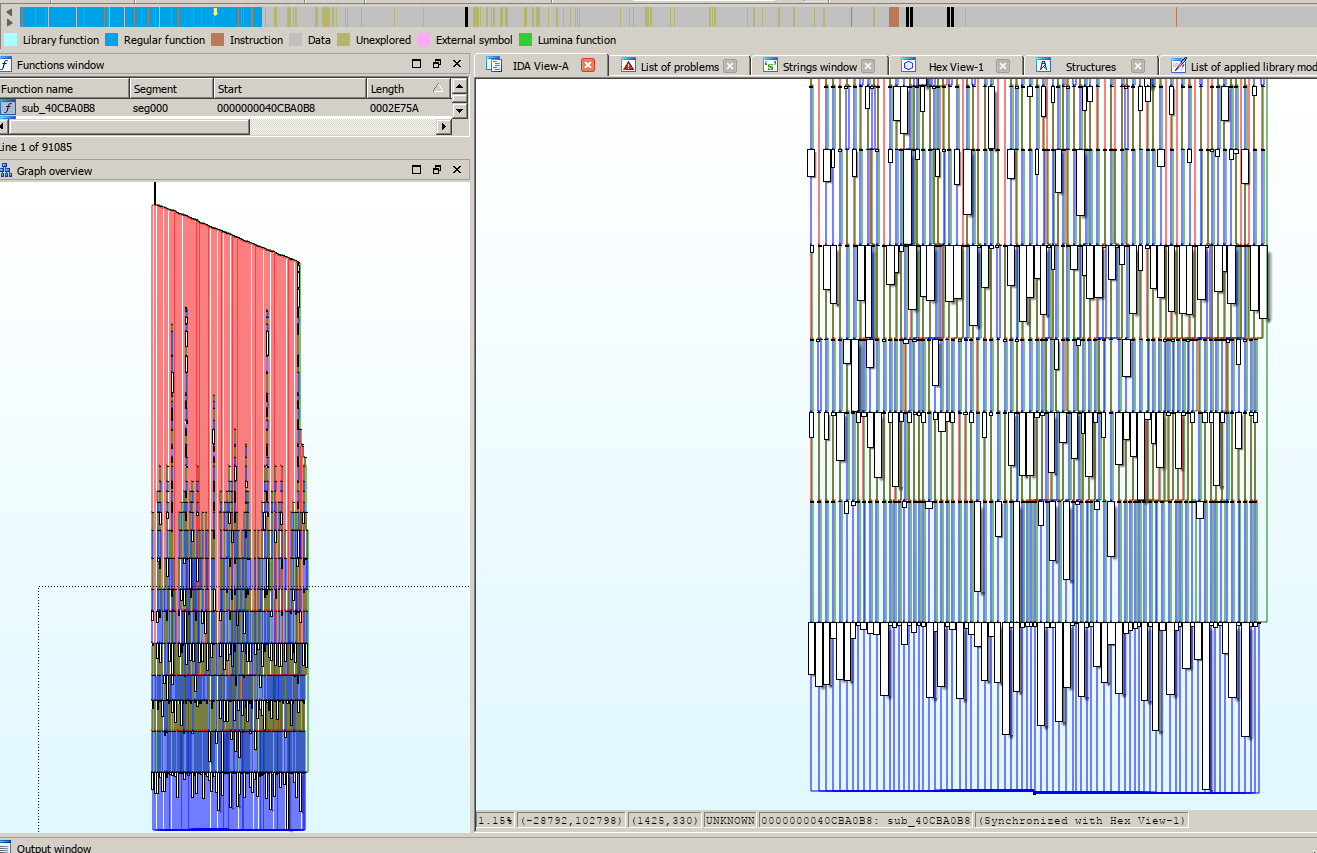Screen dimensions: 1317x853
Task: Click the sort triangle on the Length column
Action: tap(440, 87)
